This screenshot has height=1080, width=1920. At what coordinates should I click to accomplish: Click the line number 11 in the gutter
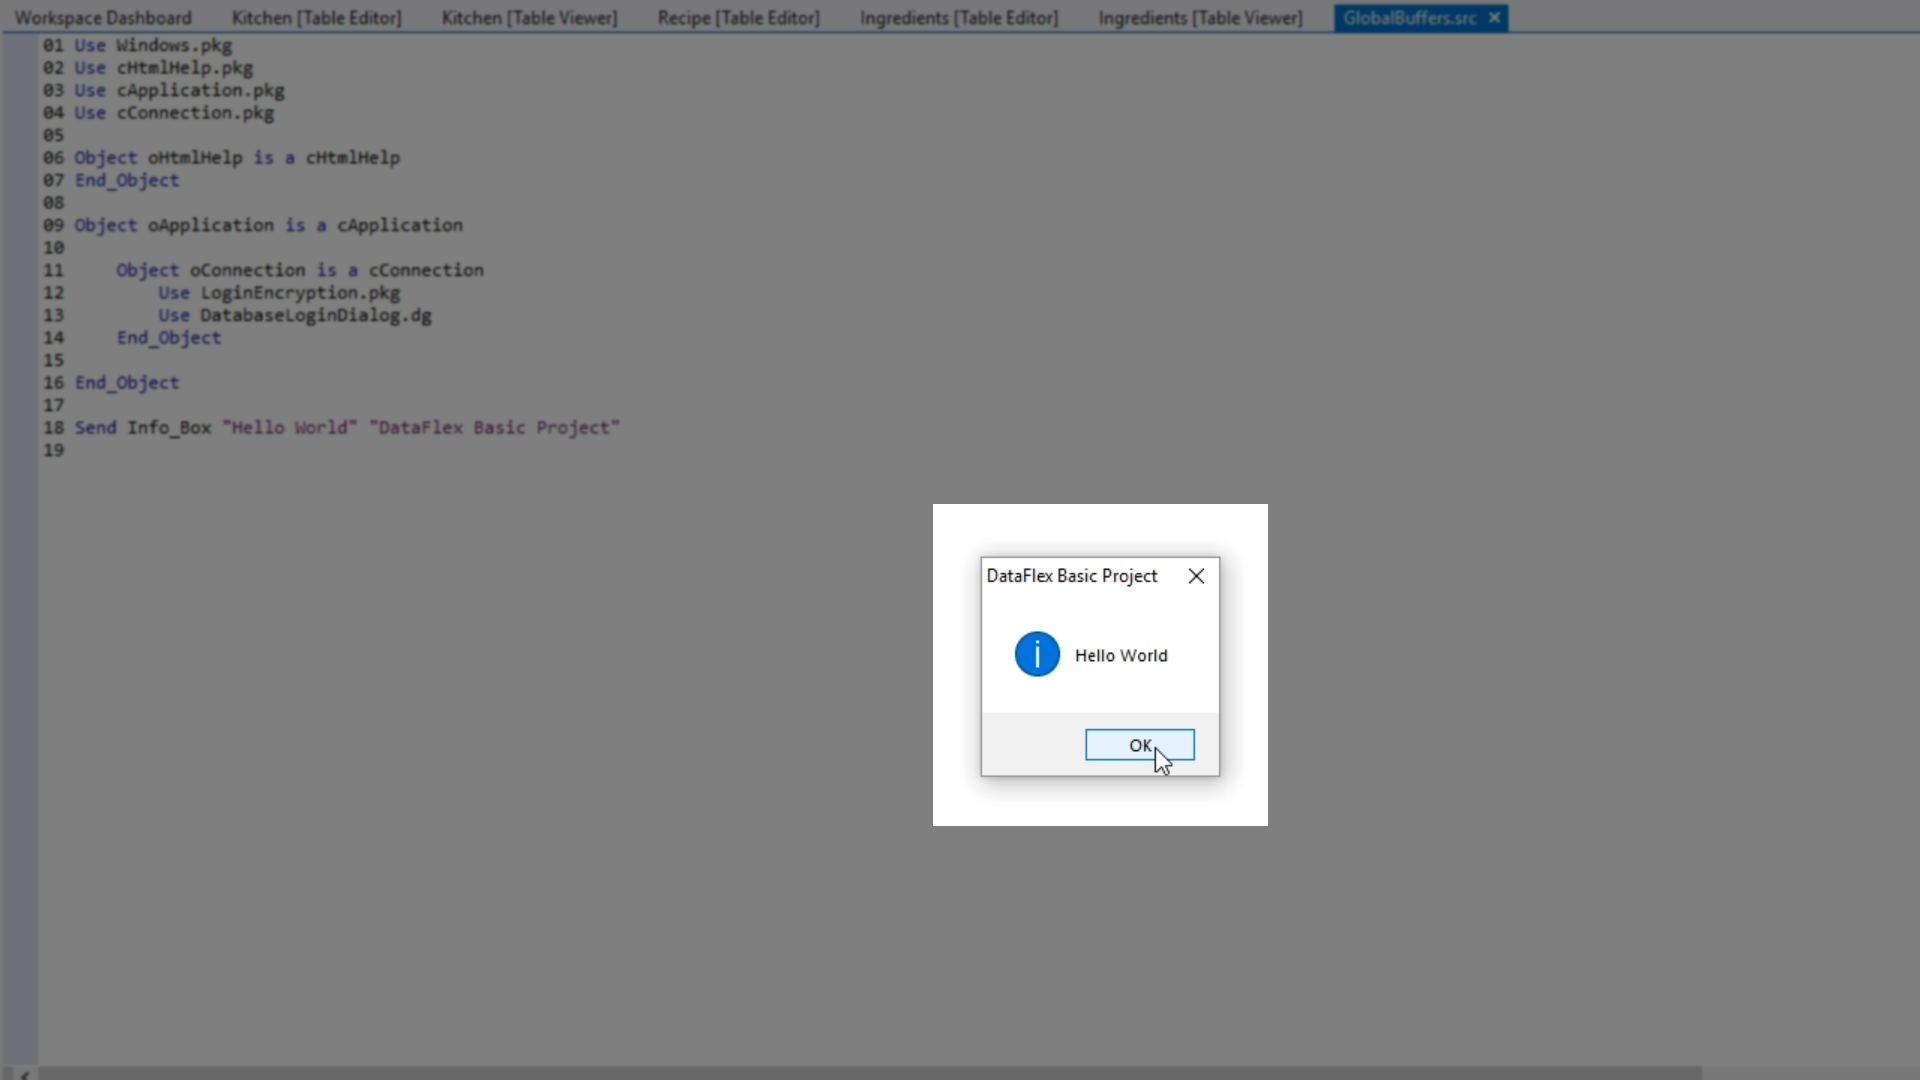[x=53, y=271]
